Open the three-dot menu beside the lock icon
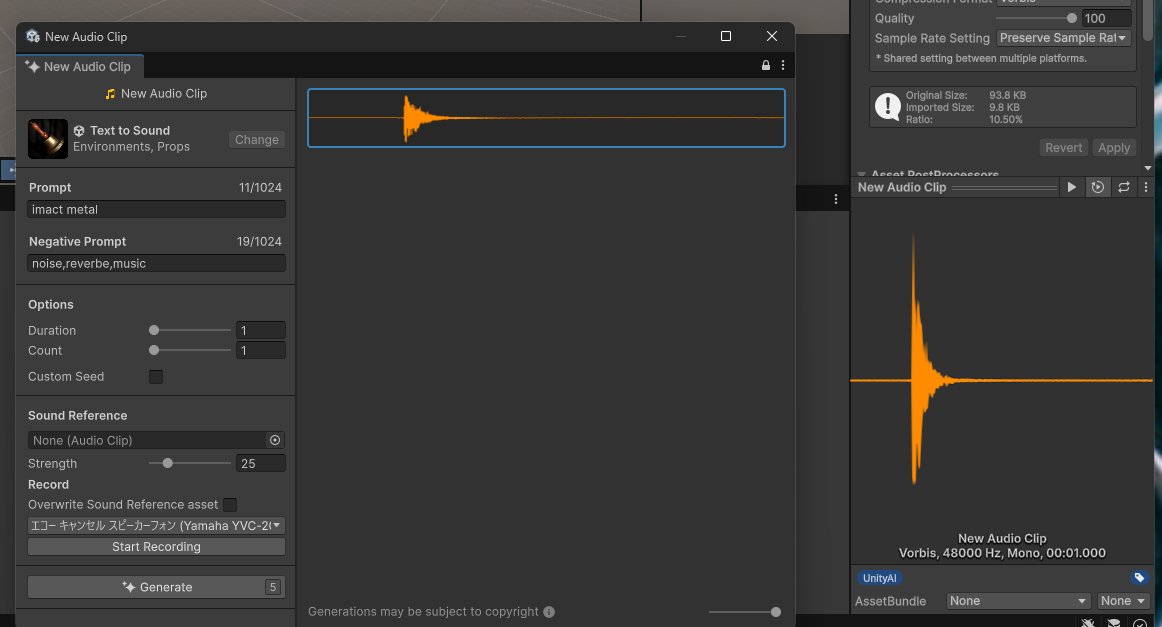The height and width of the screenshot is (627, 1162). [x=783, y=65]
